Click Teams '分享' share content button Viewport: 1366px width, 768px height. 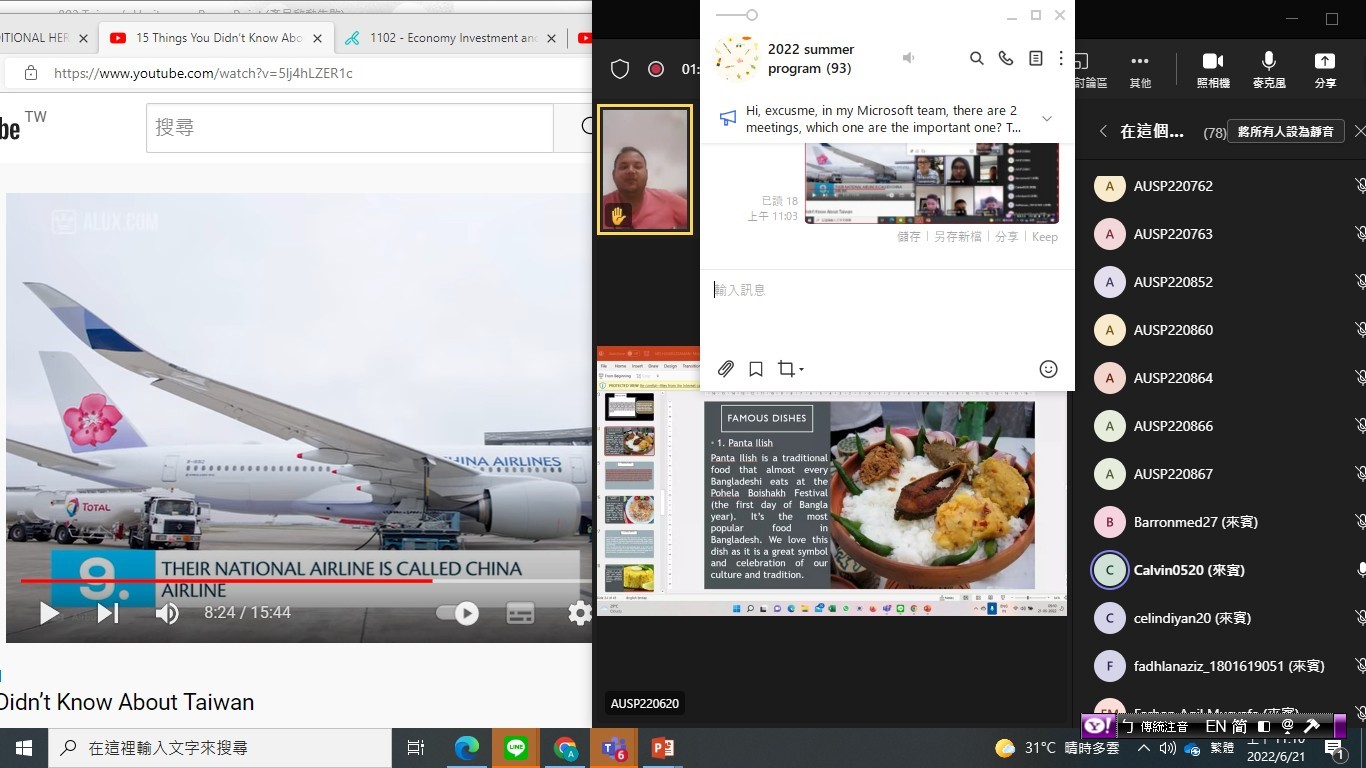coord(1325,69)
